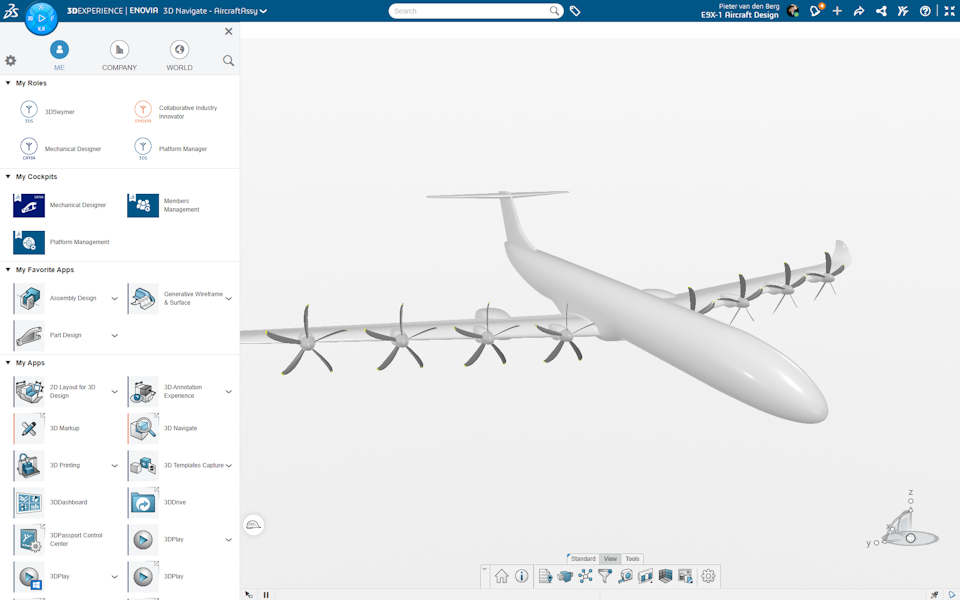Click the home button in the bottom toolbar
The height and width of the screenshot is (600, 960).
coord(501,576)
